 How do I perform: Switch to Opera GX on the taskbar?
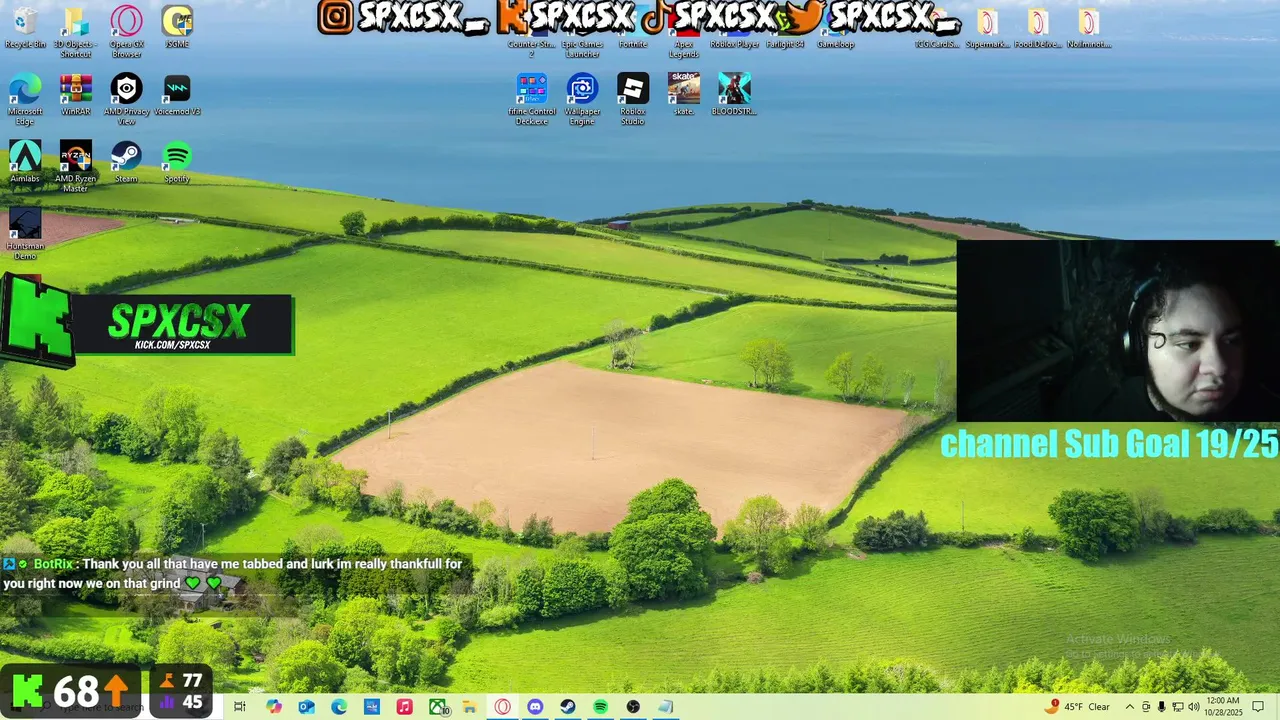tap(502, 707)
